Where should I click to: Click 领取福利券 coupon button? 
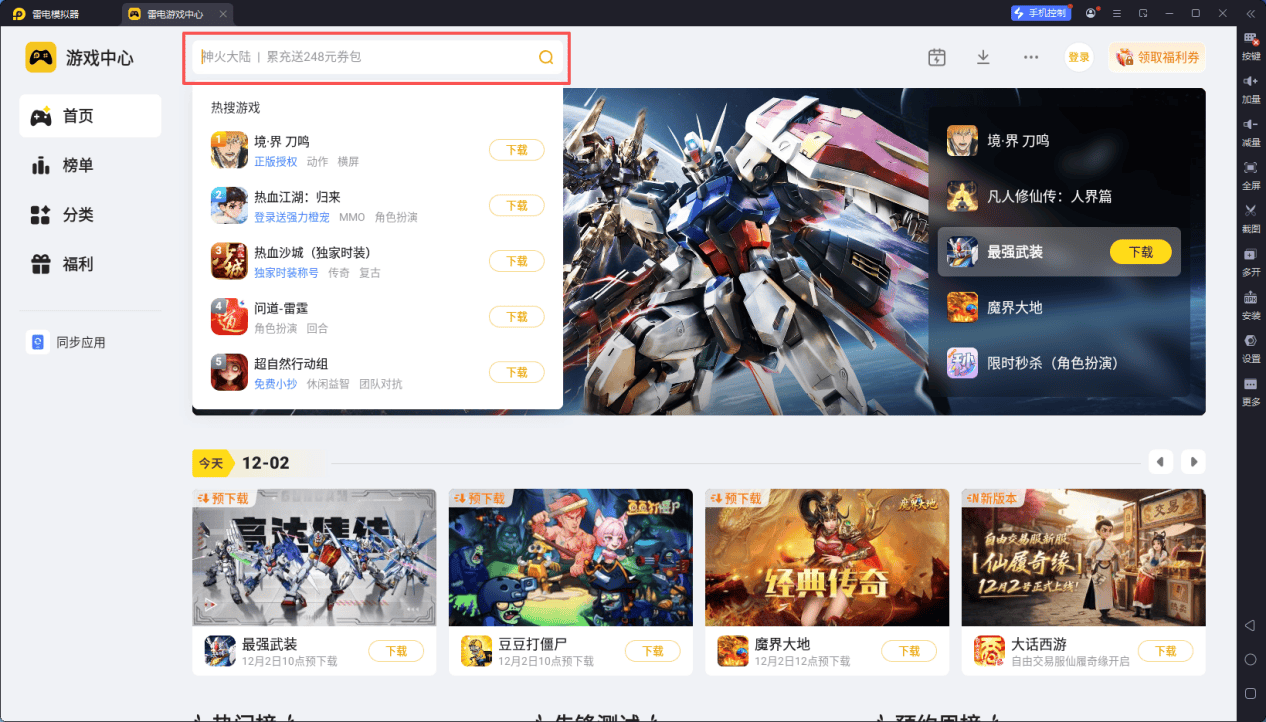pyautogui.click(x=1157, y=57)
